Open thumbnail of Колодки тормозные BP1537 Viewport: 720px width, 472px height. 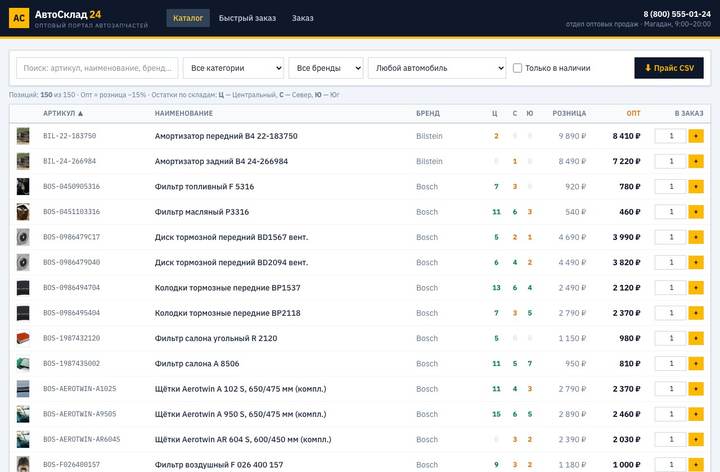click(23, 287)
